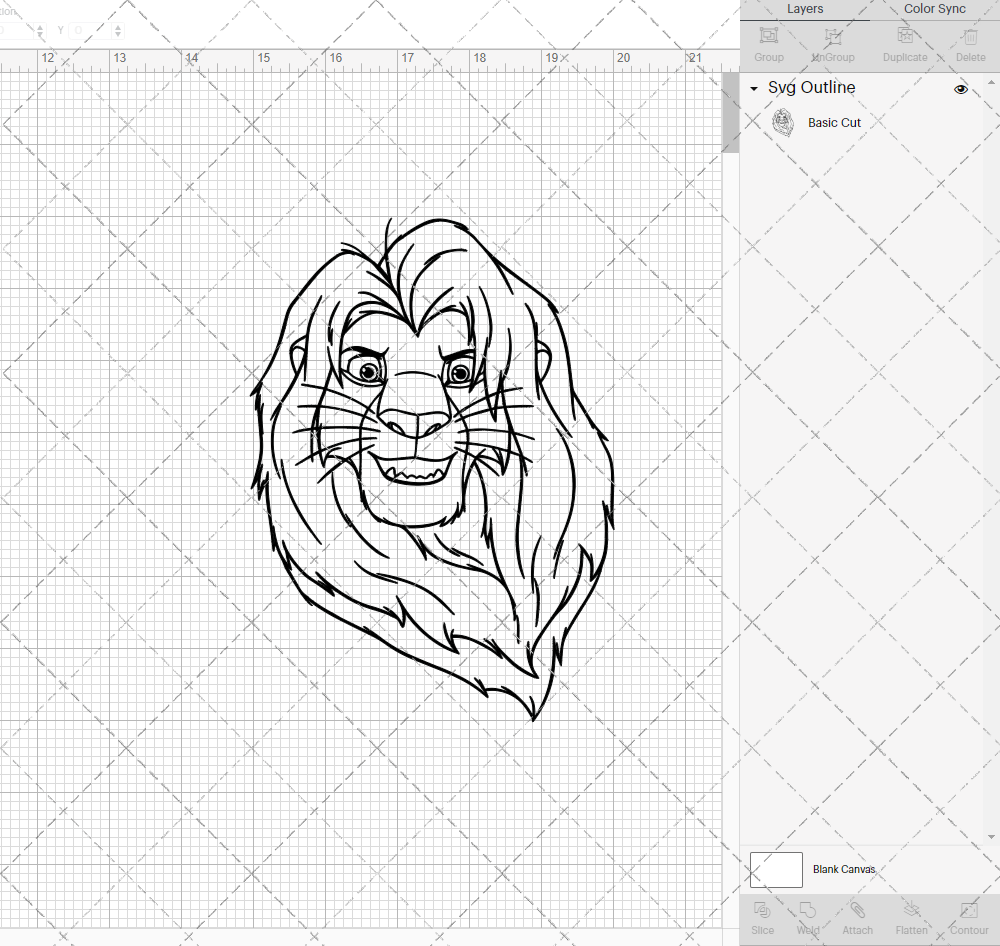Screen dimensions: 1000x946
Task: Select the Basic Cut layer
Action: click(x=835, y=122)
